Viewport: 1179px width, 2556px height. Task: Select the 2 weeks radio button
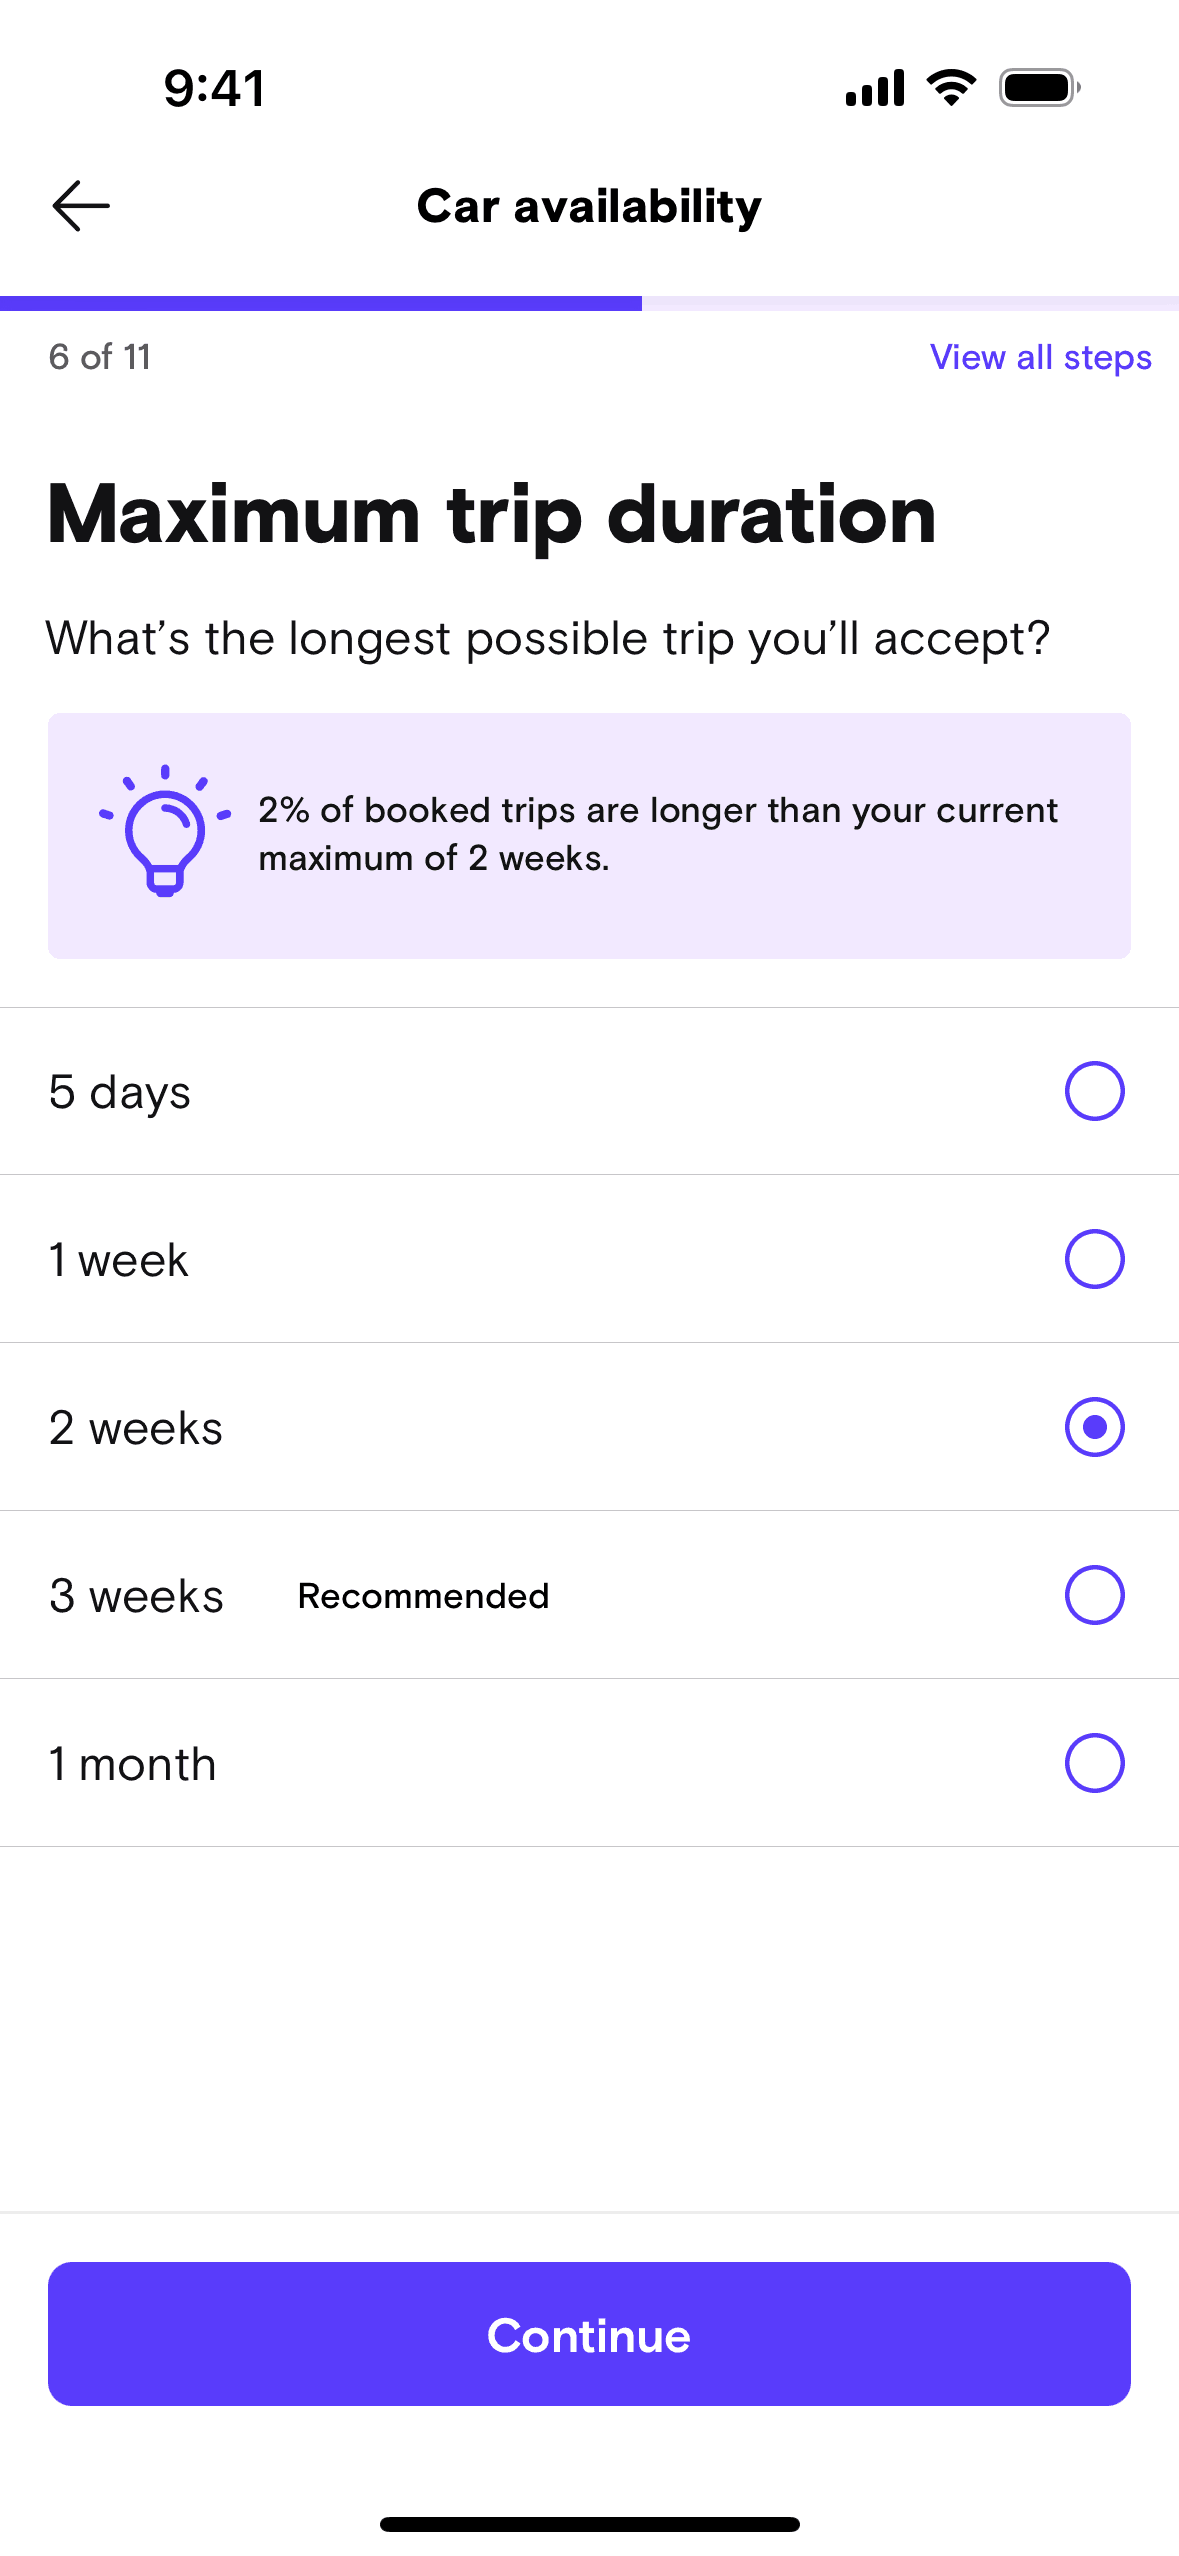1094,1427
